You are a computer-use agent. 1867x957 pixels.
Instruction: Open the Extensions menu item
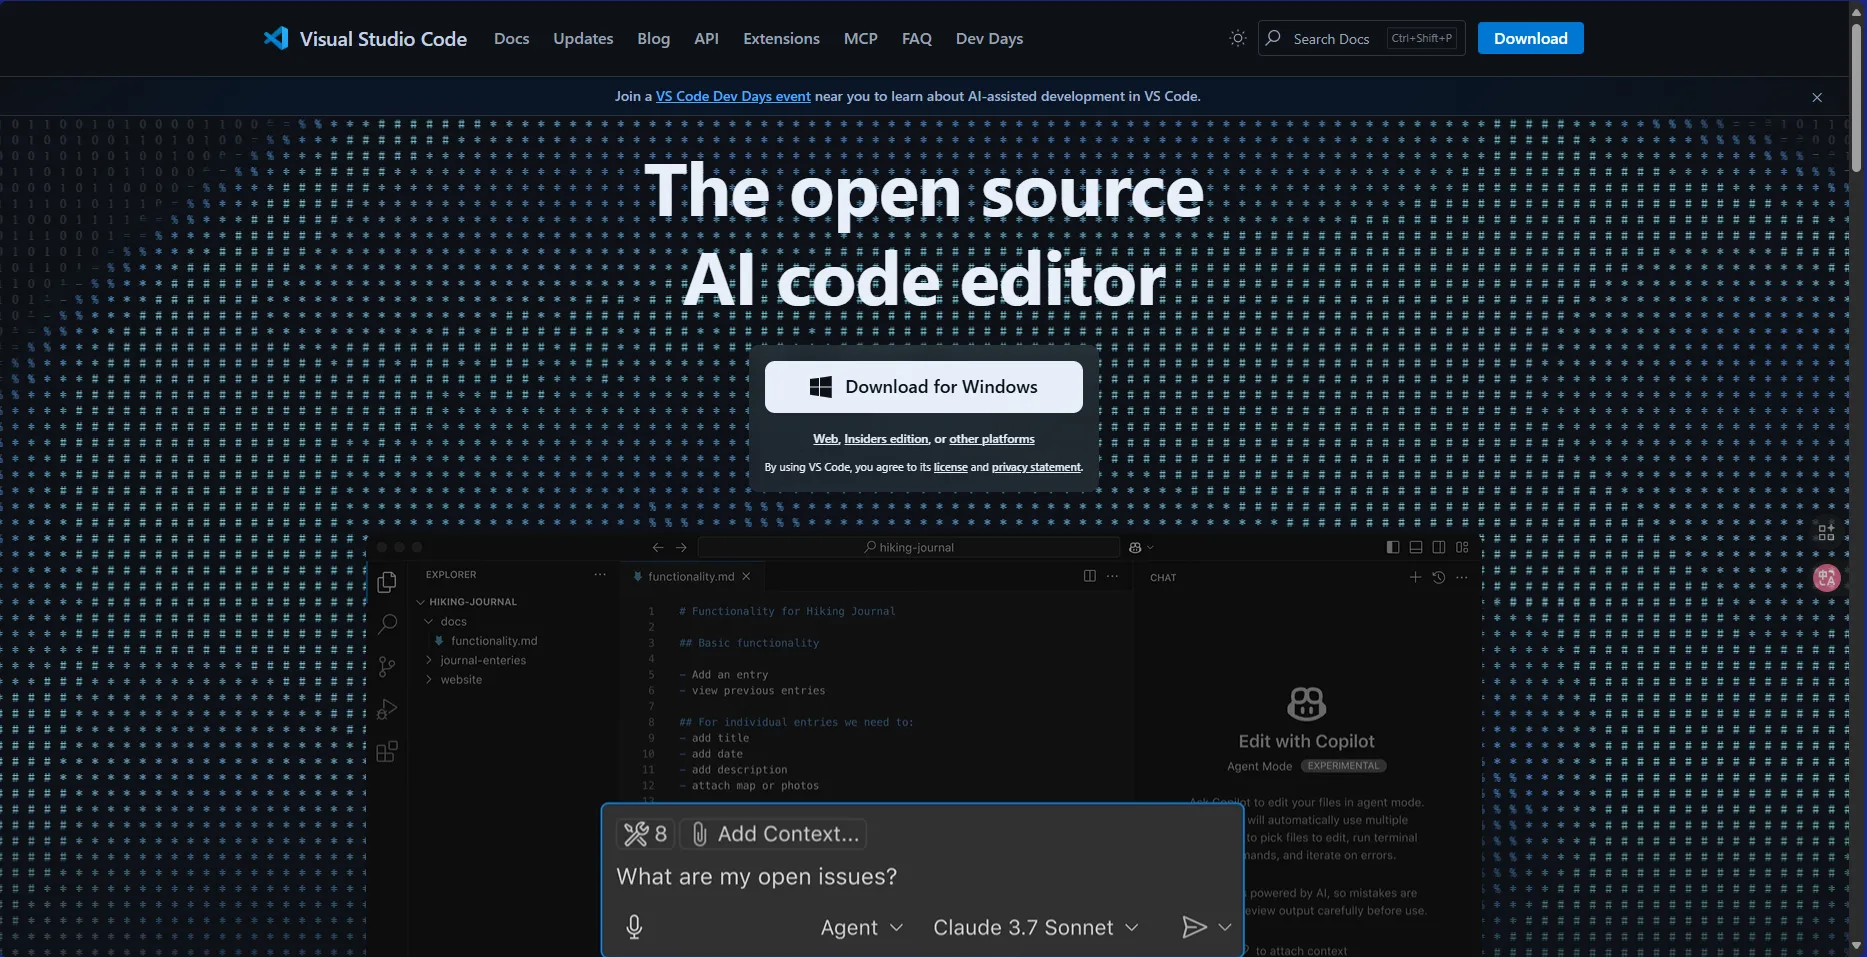click(x=781, y=39)
